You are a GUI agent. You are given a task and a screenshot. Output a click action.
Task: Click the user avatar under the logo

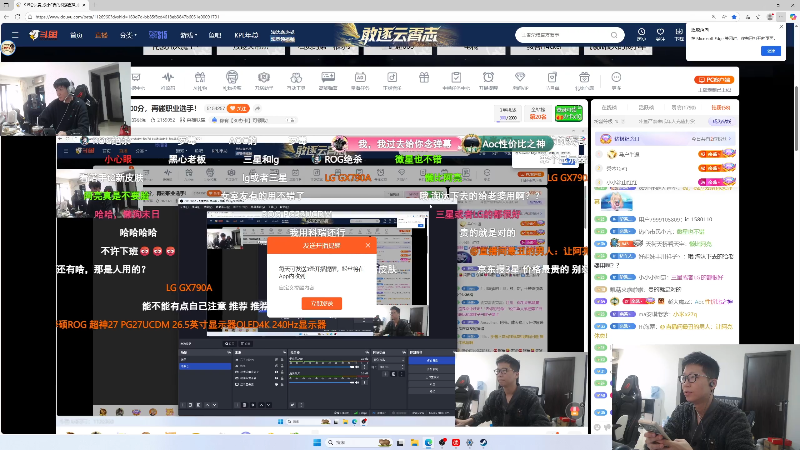point(8,48)
